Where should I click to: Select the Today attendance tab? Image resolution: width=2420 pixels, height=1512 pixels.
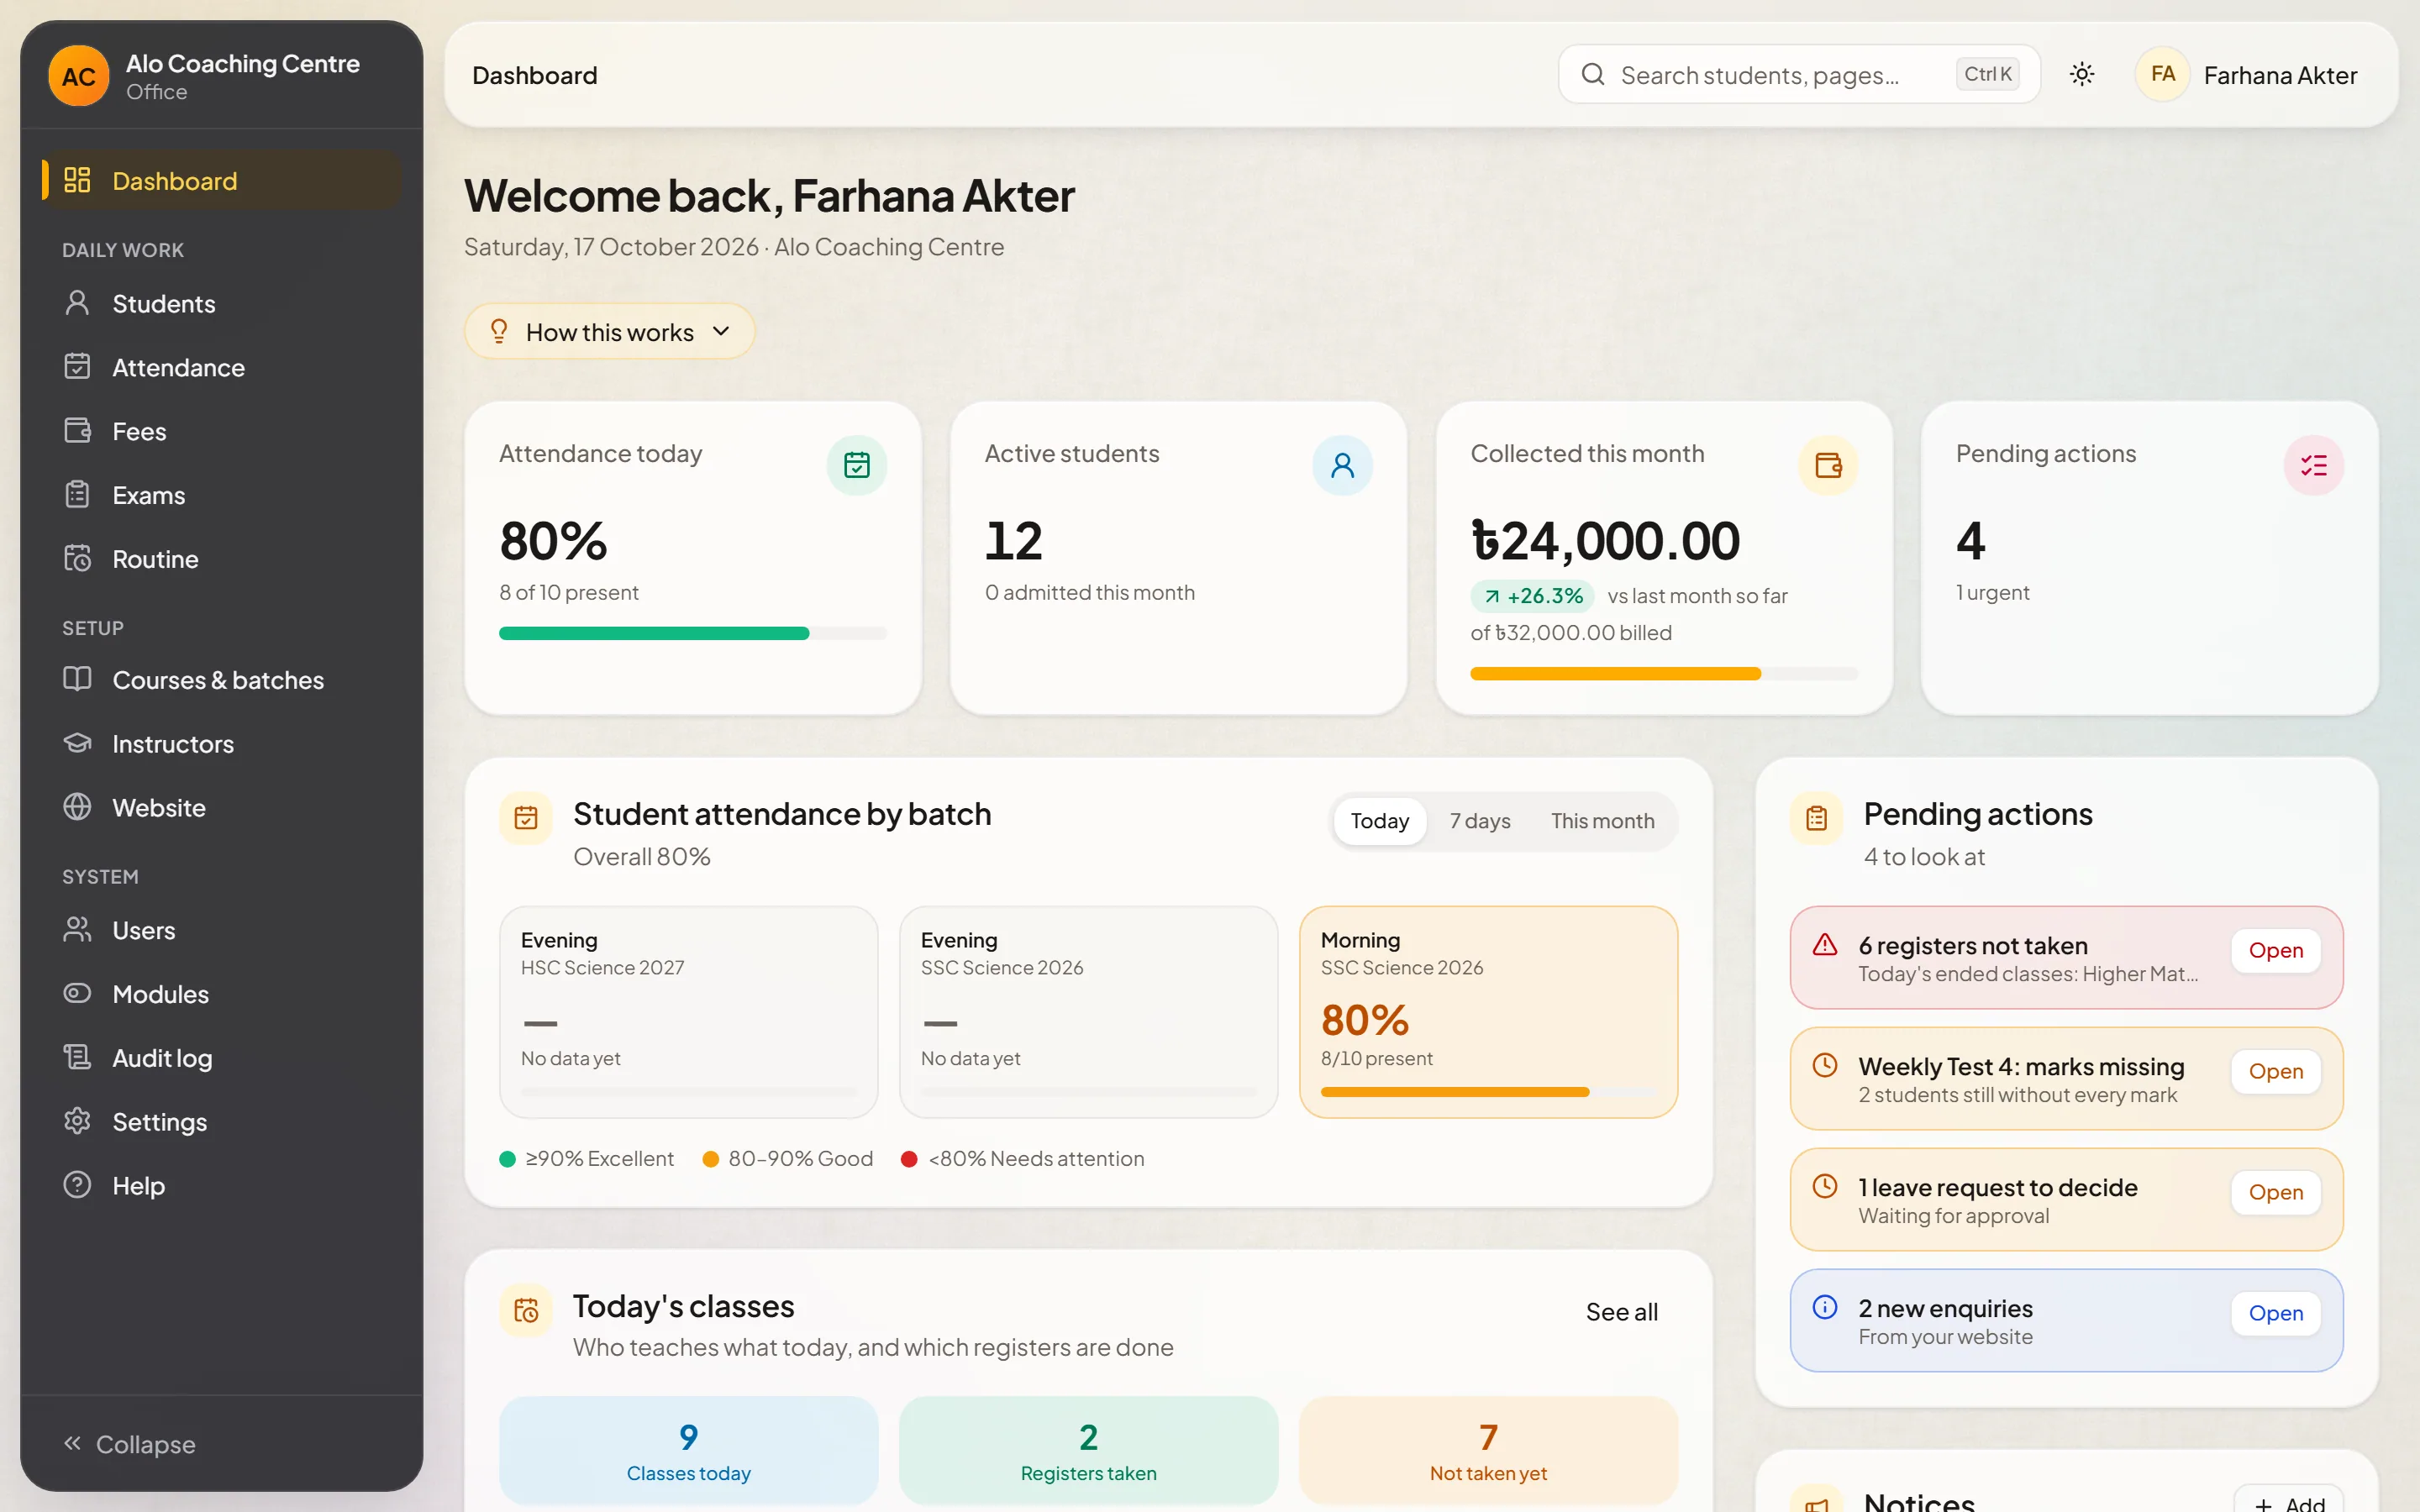(1379, 821)
